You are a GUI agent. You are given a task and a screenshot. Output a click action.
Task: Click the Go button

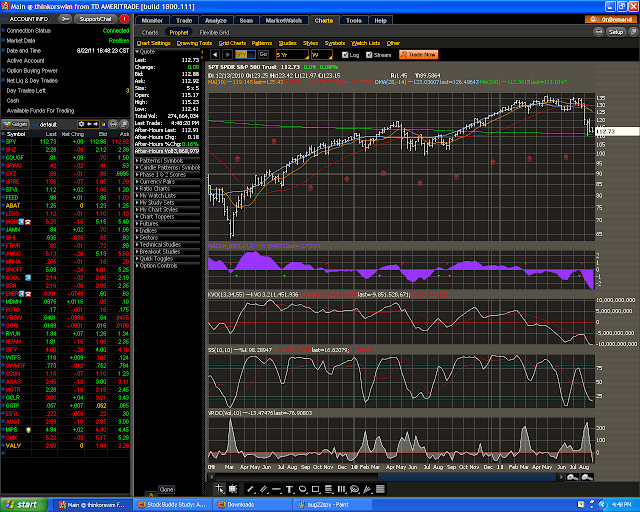(263, 54)
